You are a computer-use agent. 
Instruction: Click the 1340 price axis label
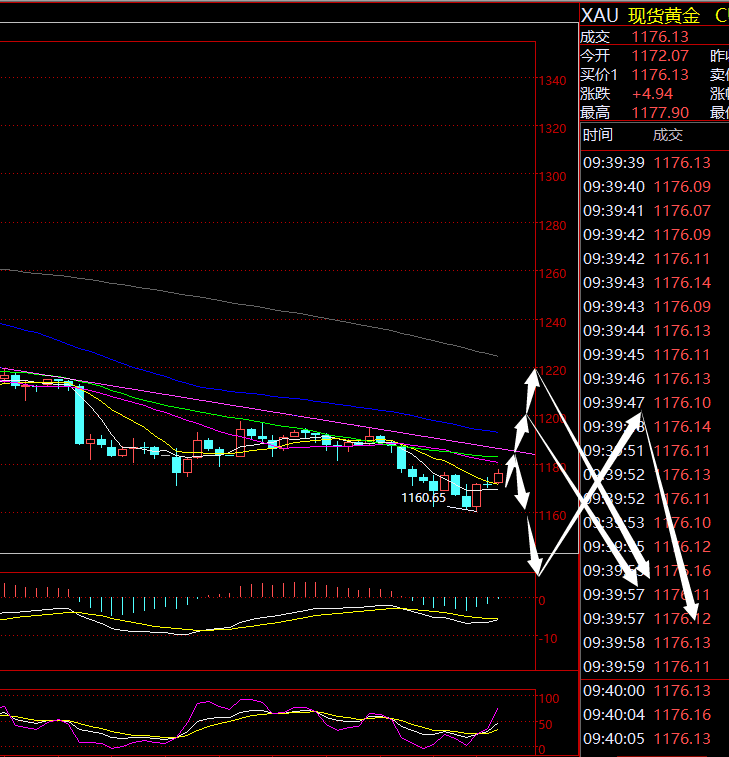coord(552,81)
